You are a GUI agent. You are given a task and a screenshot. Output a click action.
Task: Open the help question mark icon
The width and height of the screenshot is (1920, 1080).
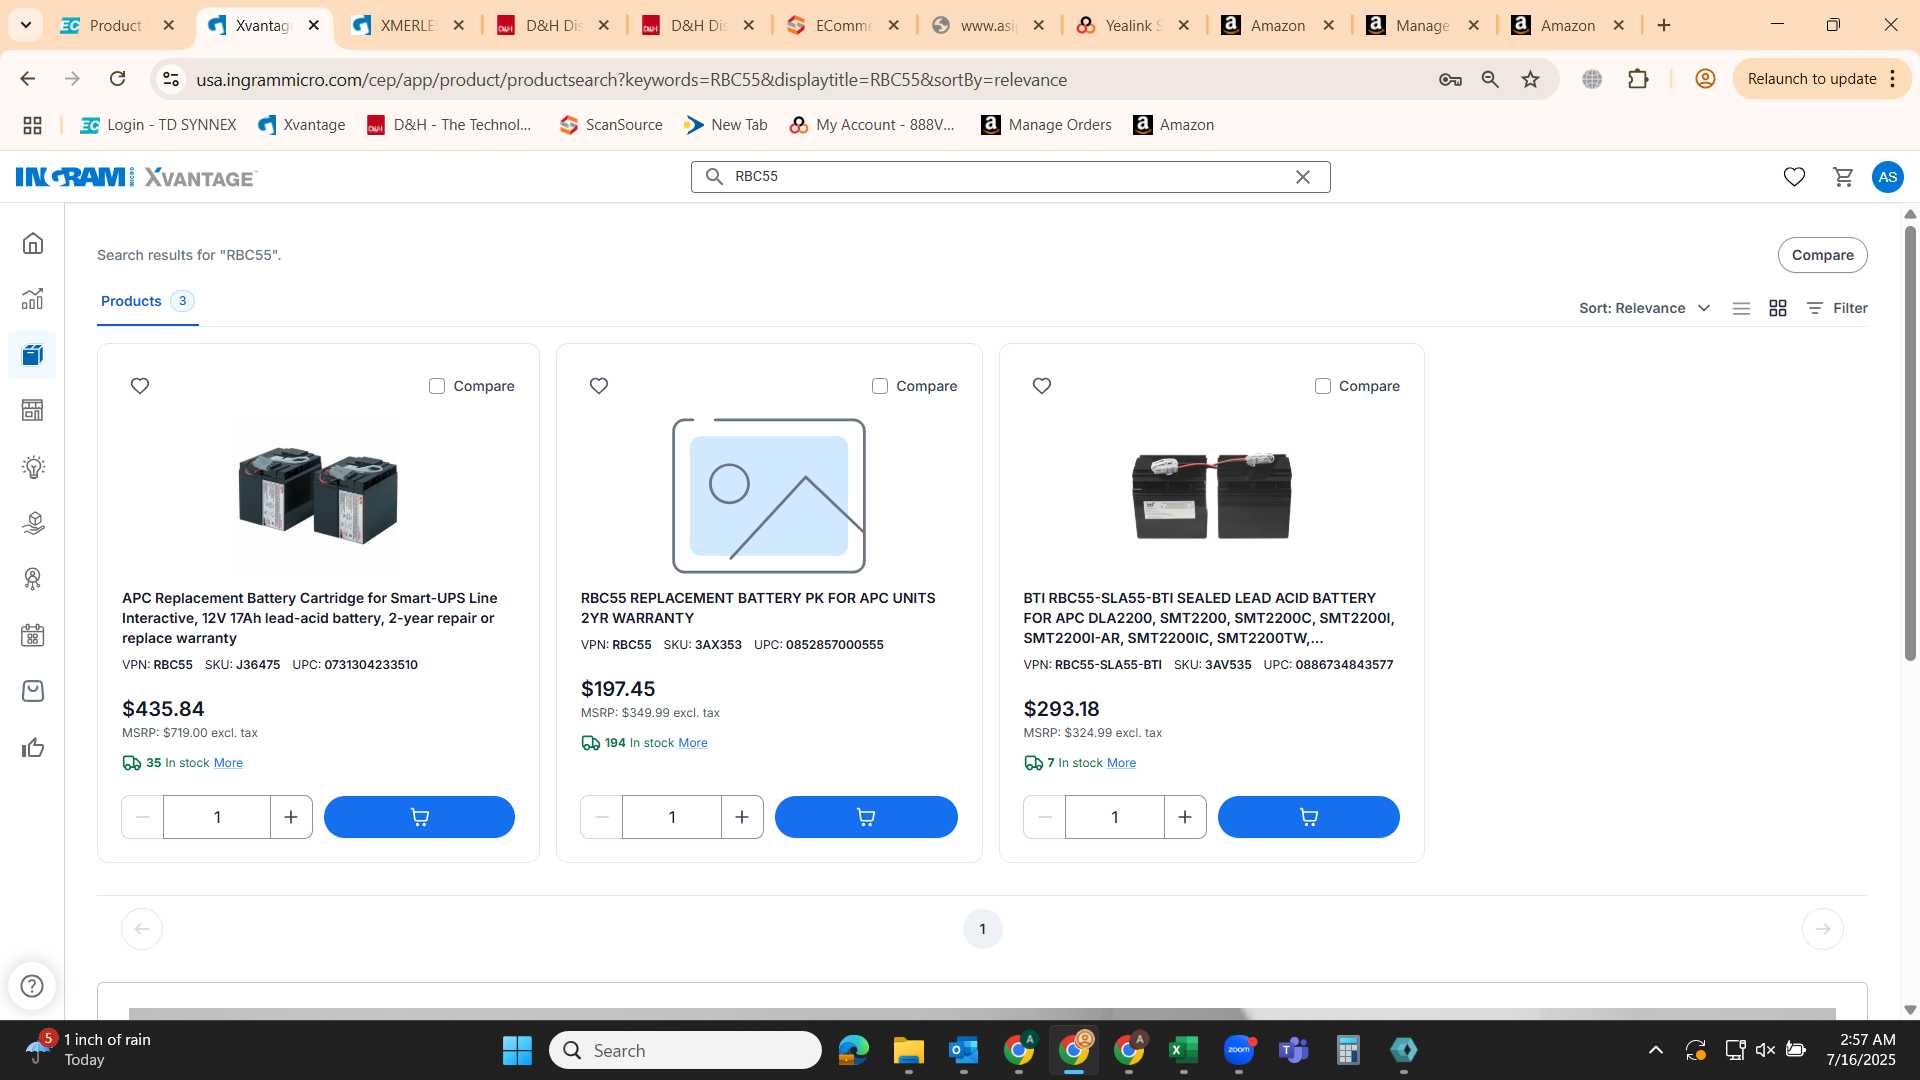click(32, 986)
